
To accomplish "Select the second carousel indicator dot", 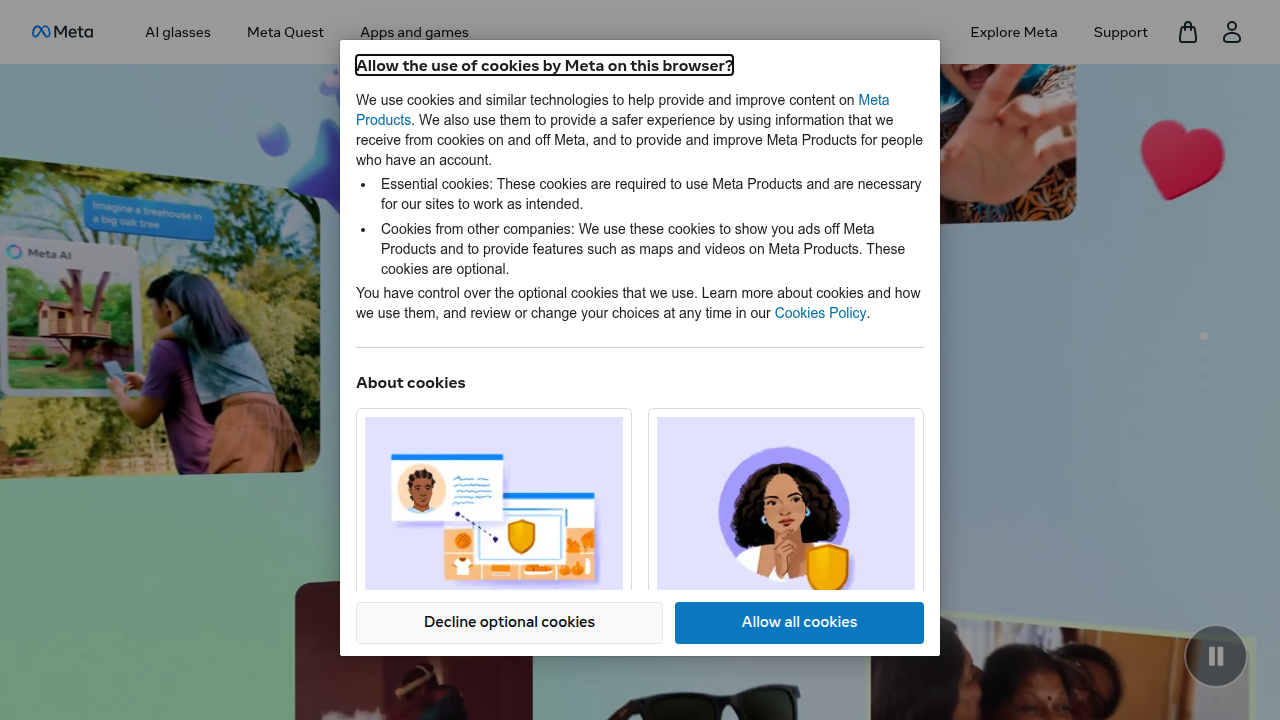I will click(x=1204, y=352).
